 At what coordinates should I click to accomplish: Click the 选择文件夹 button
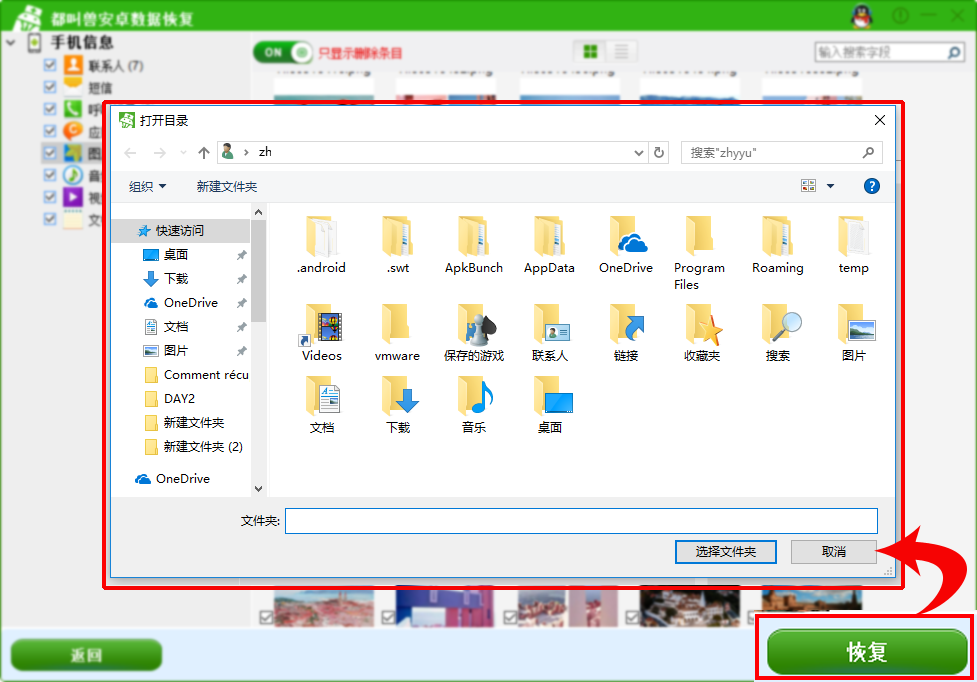[x=725, y=552]
